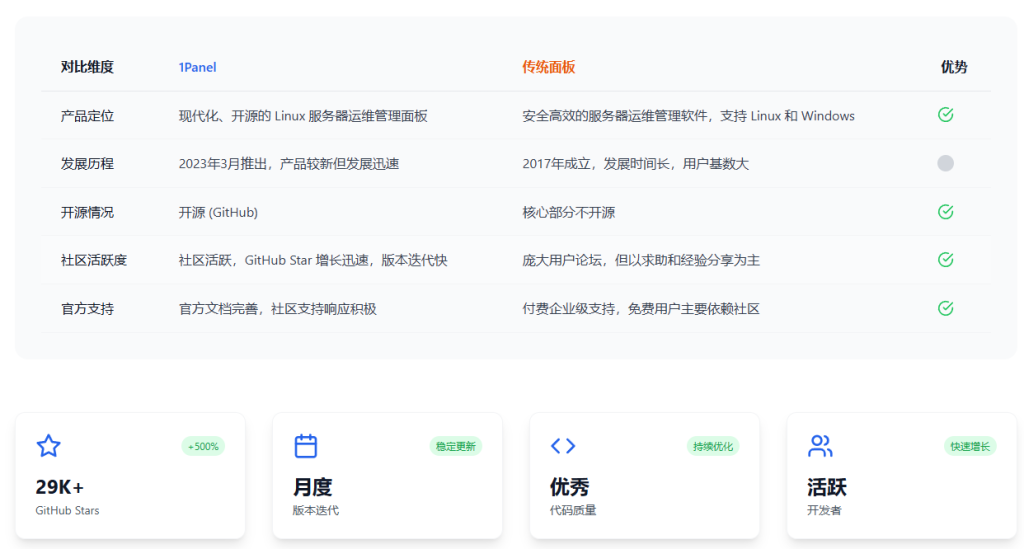Image resolution: width=1024 pixels, height=549 pixels.
Task: Click the gray circle in 发展历程 row
Action: 945,163
